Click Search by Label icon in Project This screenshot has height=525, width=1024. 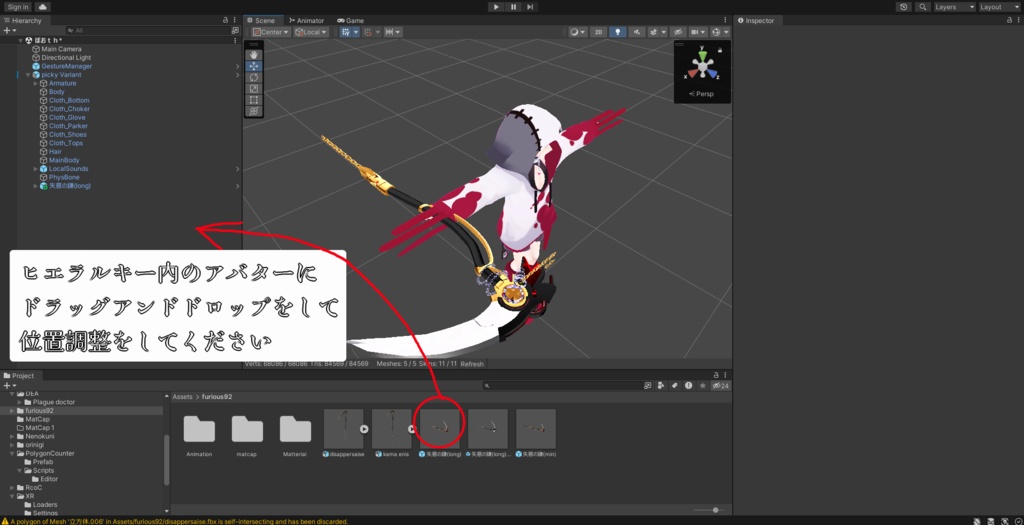point(675,385)
